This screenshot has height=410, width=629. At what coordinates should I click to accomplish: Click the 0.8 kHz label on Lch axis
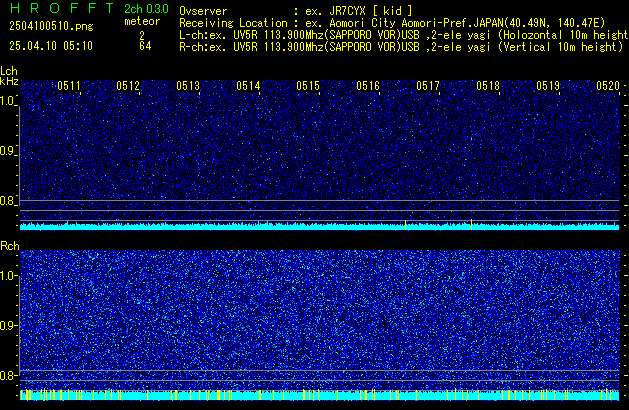(x=8, y=201)
